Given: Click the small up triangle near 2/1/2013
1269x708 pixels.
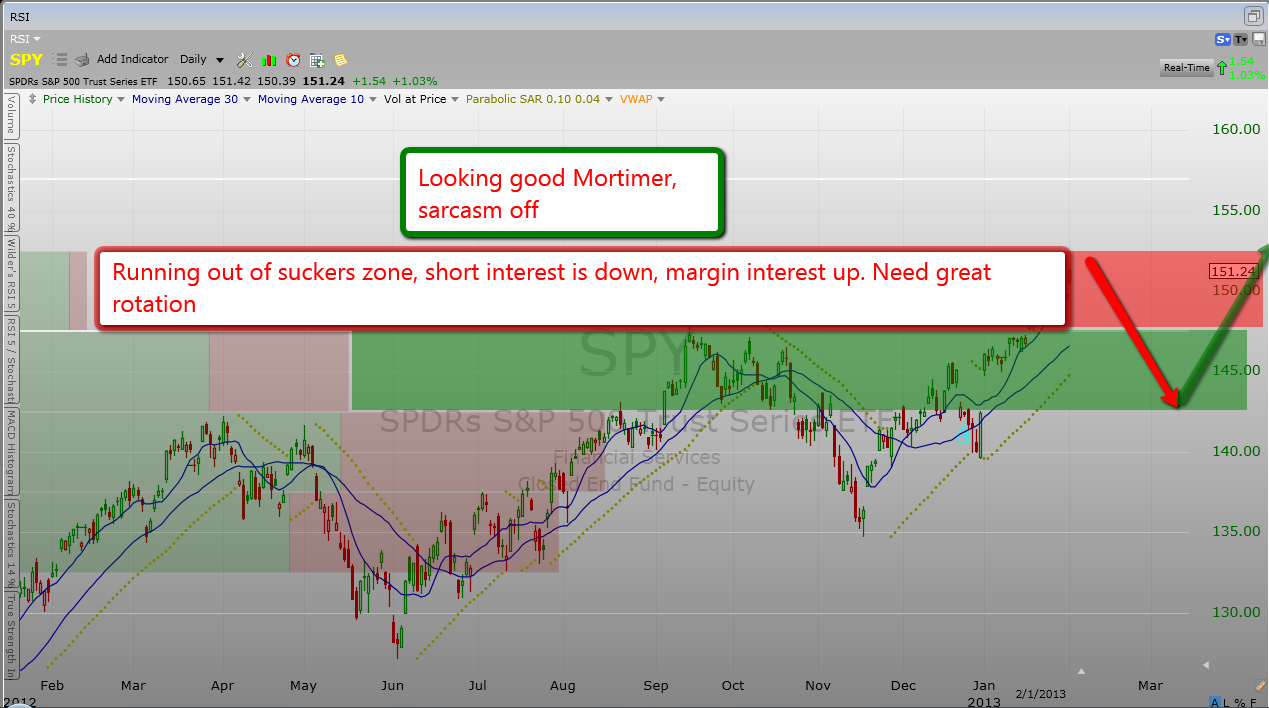Looking at the screenshot, I should click(x=1080, y=671).
